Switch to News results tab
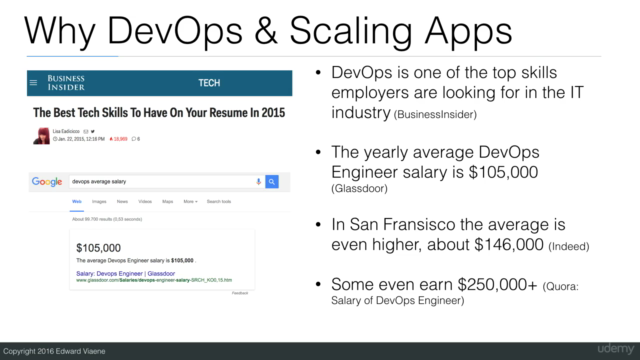The image size is (640, 360). [122, 202]
